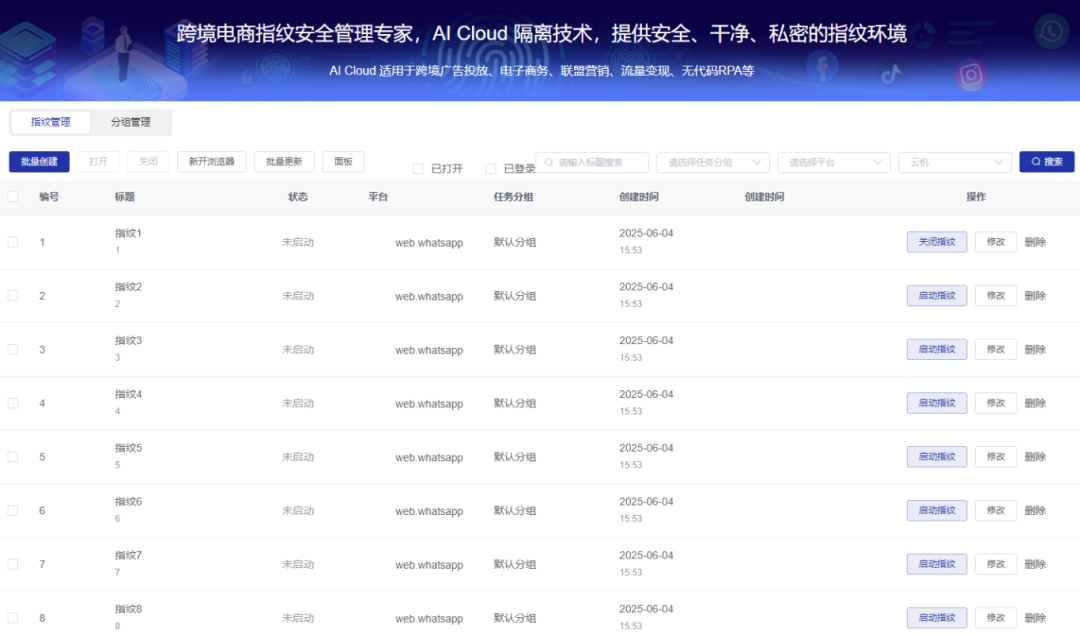Click 启动指纹 for row 指纹4
Viewport: 1080px width, 636px height.
937,403
